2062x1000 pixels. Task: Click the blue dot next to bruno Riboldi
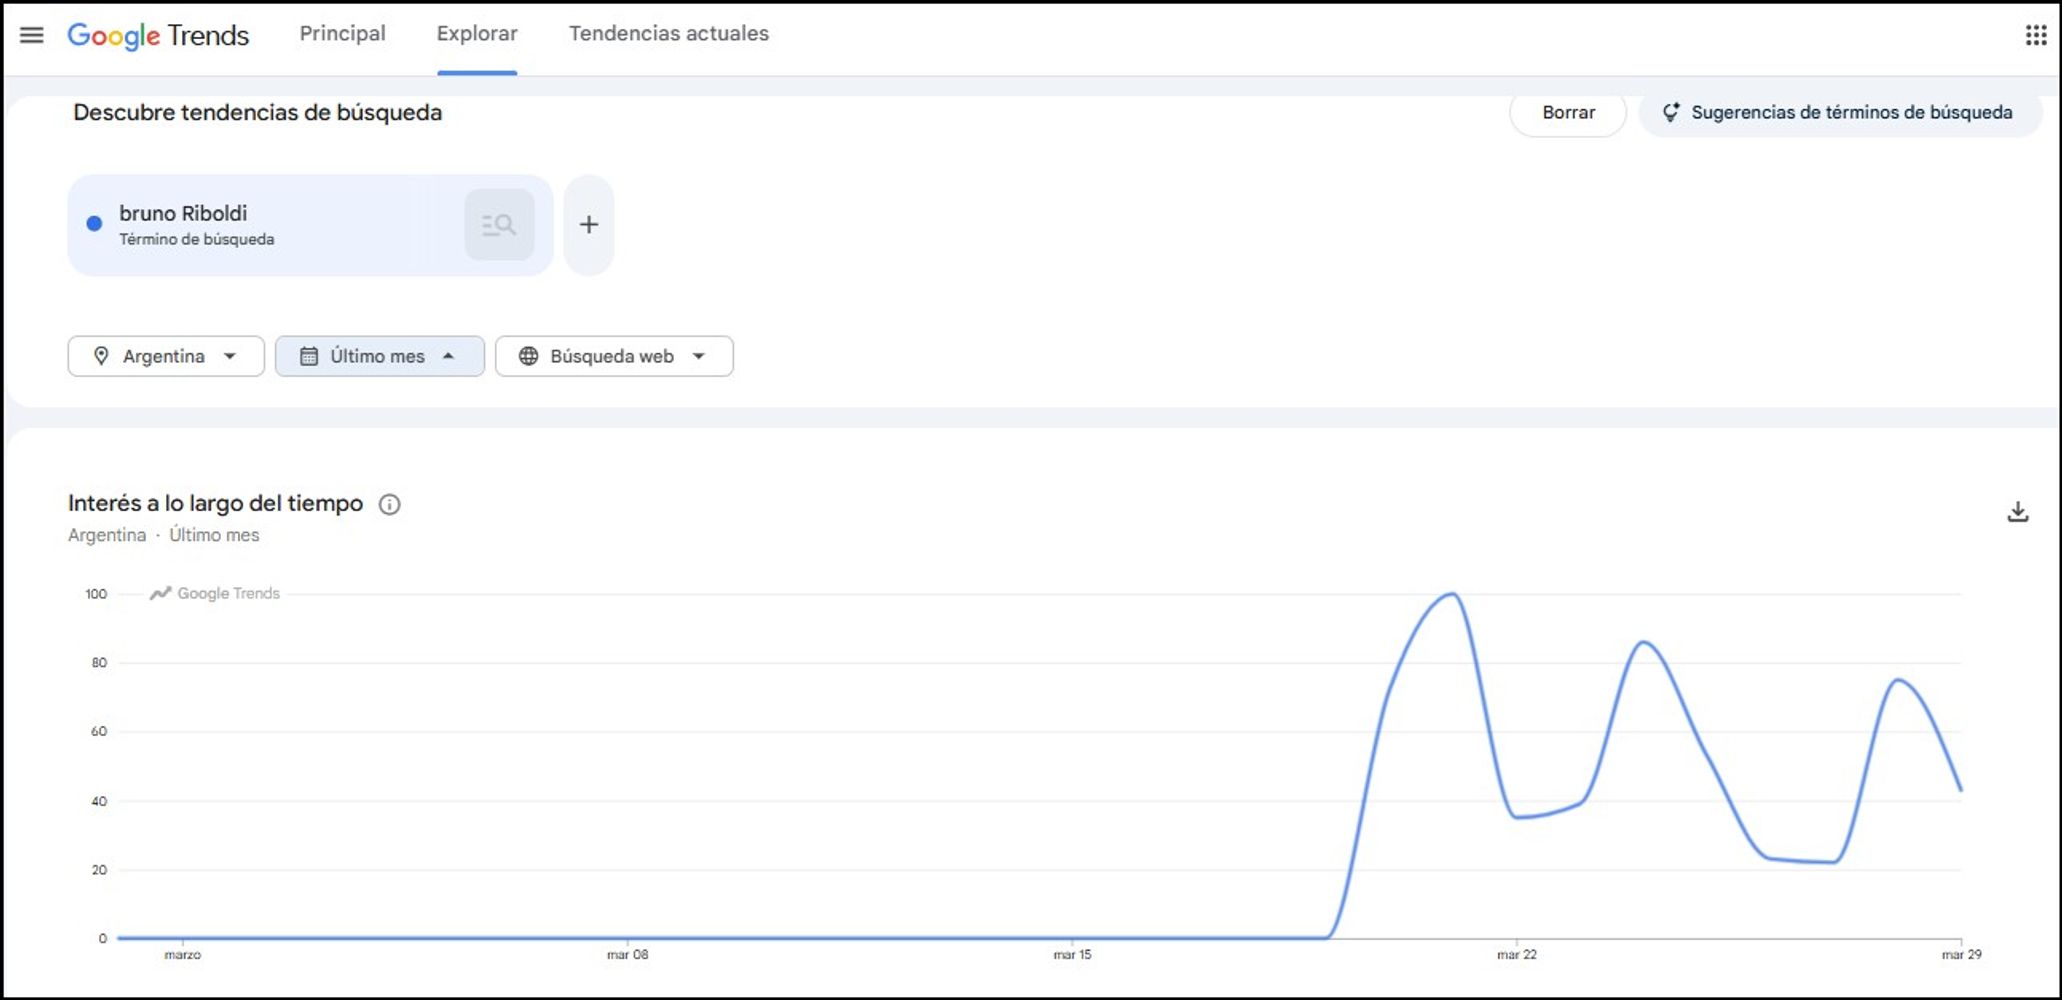click(x=94, y=224)
